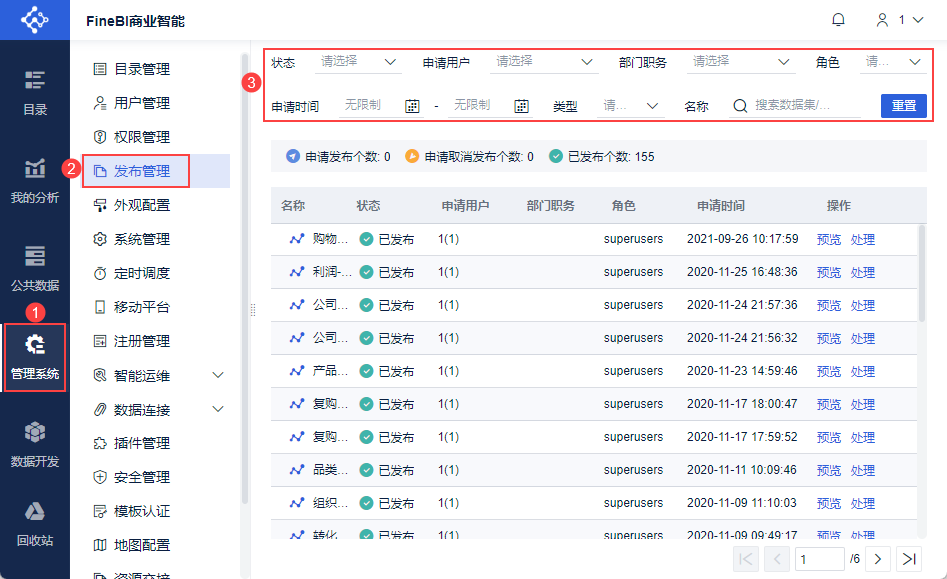Viewport: 947px width, 579px height.
Task: Open 目录 in the left navigation
Action: (x=34, y=93)
